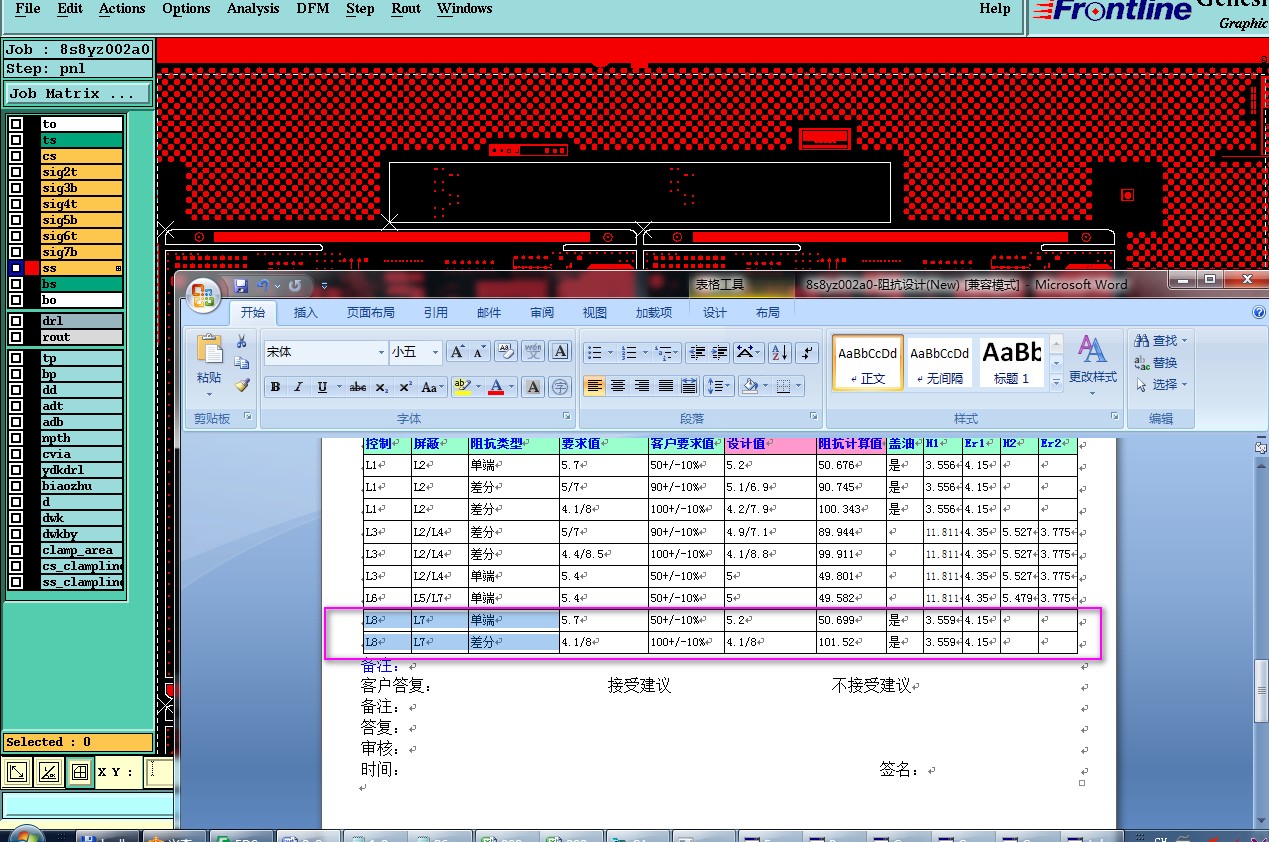Open Genesis Analysis menu
Screen dimensions: 1269x842
[x=253, y=9]
